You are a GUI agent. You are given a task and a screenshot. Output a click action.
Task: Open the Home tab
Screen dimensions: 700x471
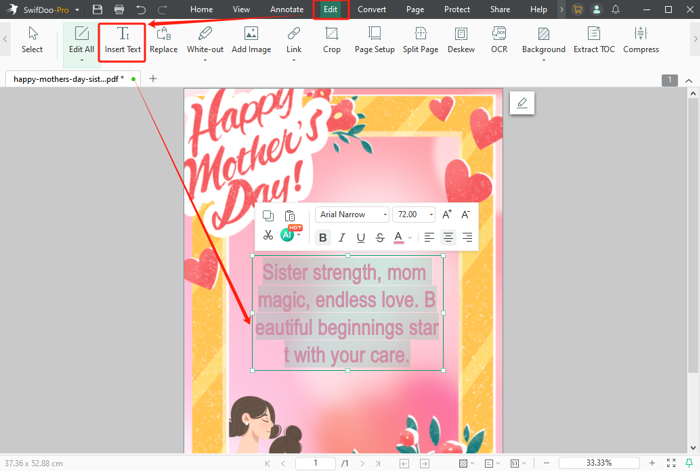tap(201, 9)
